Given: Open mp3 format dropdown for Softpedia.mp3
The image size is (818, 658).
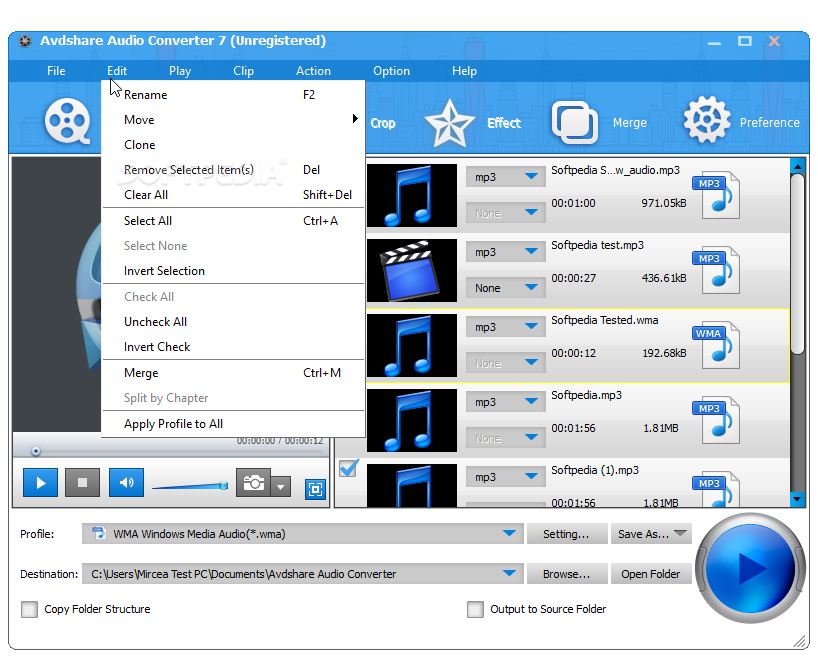Looking at the screenshot, I should point(506,402).
